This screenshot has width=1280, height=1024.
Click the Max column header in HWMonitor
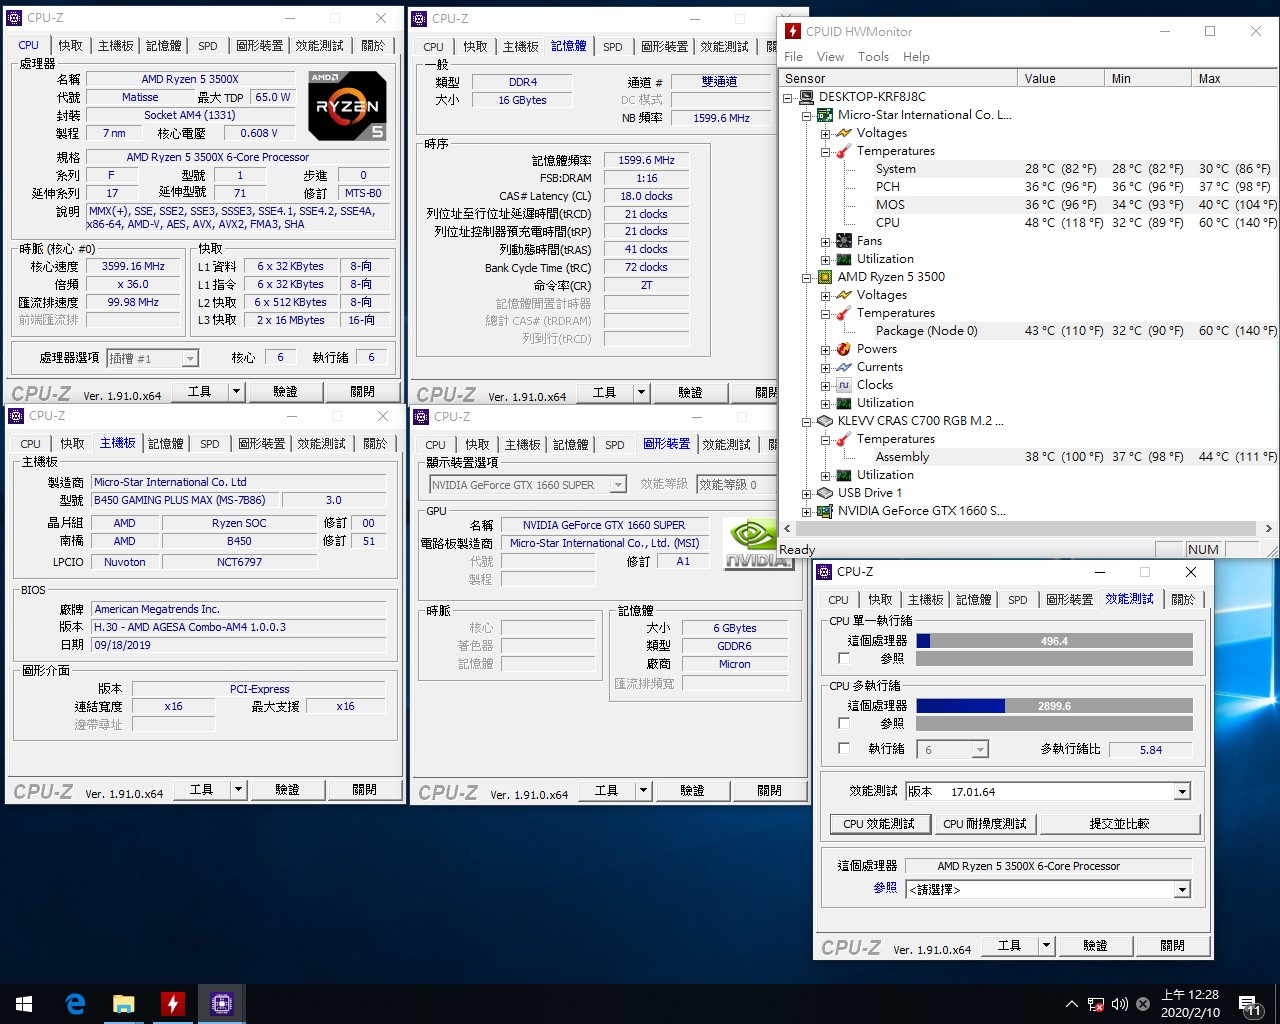click(x=1235, y=79)
